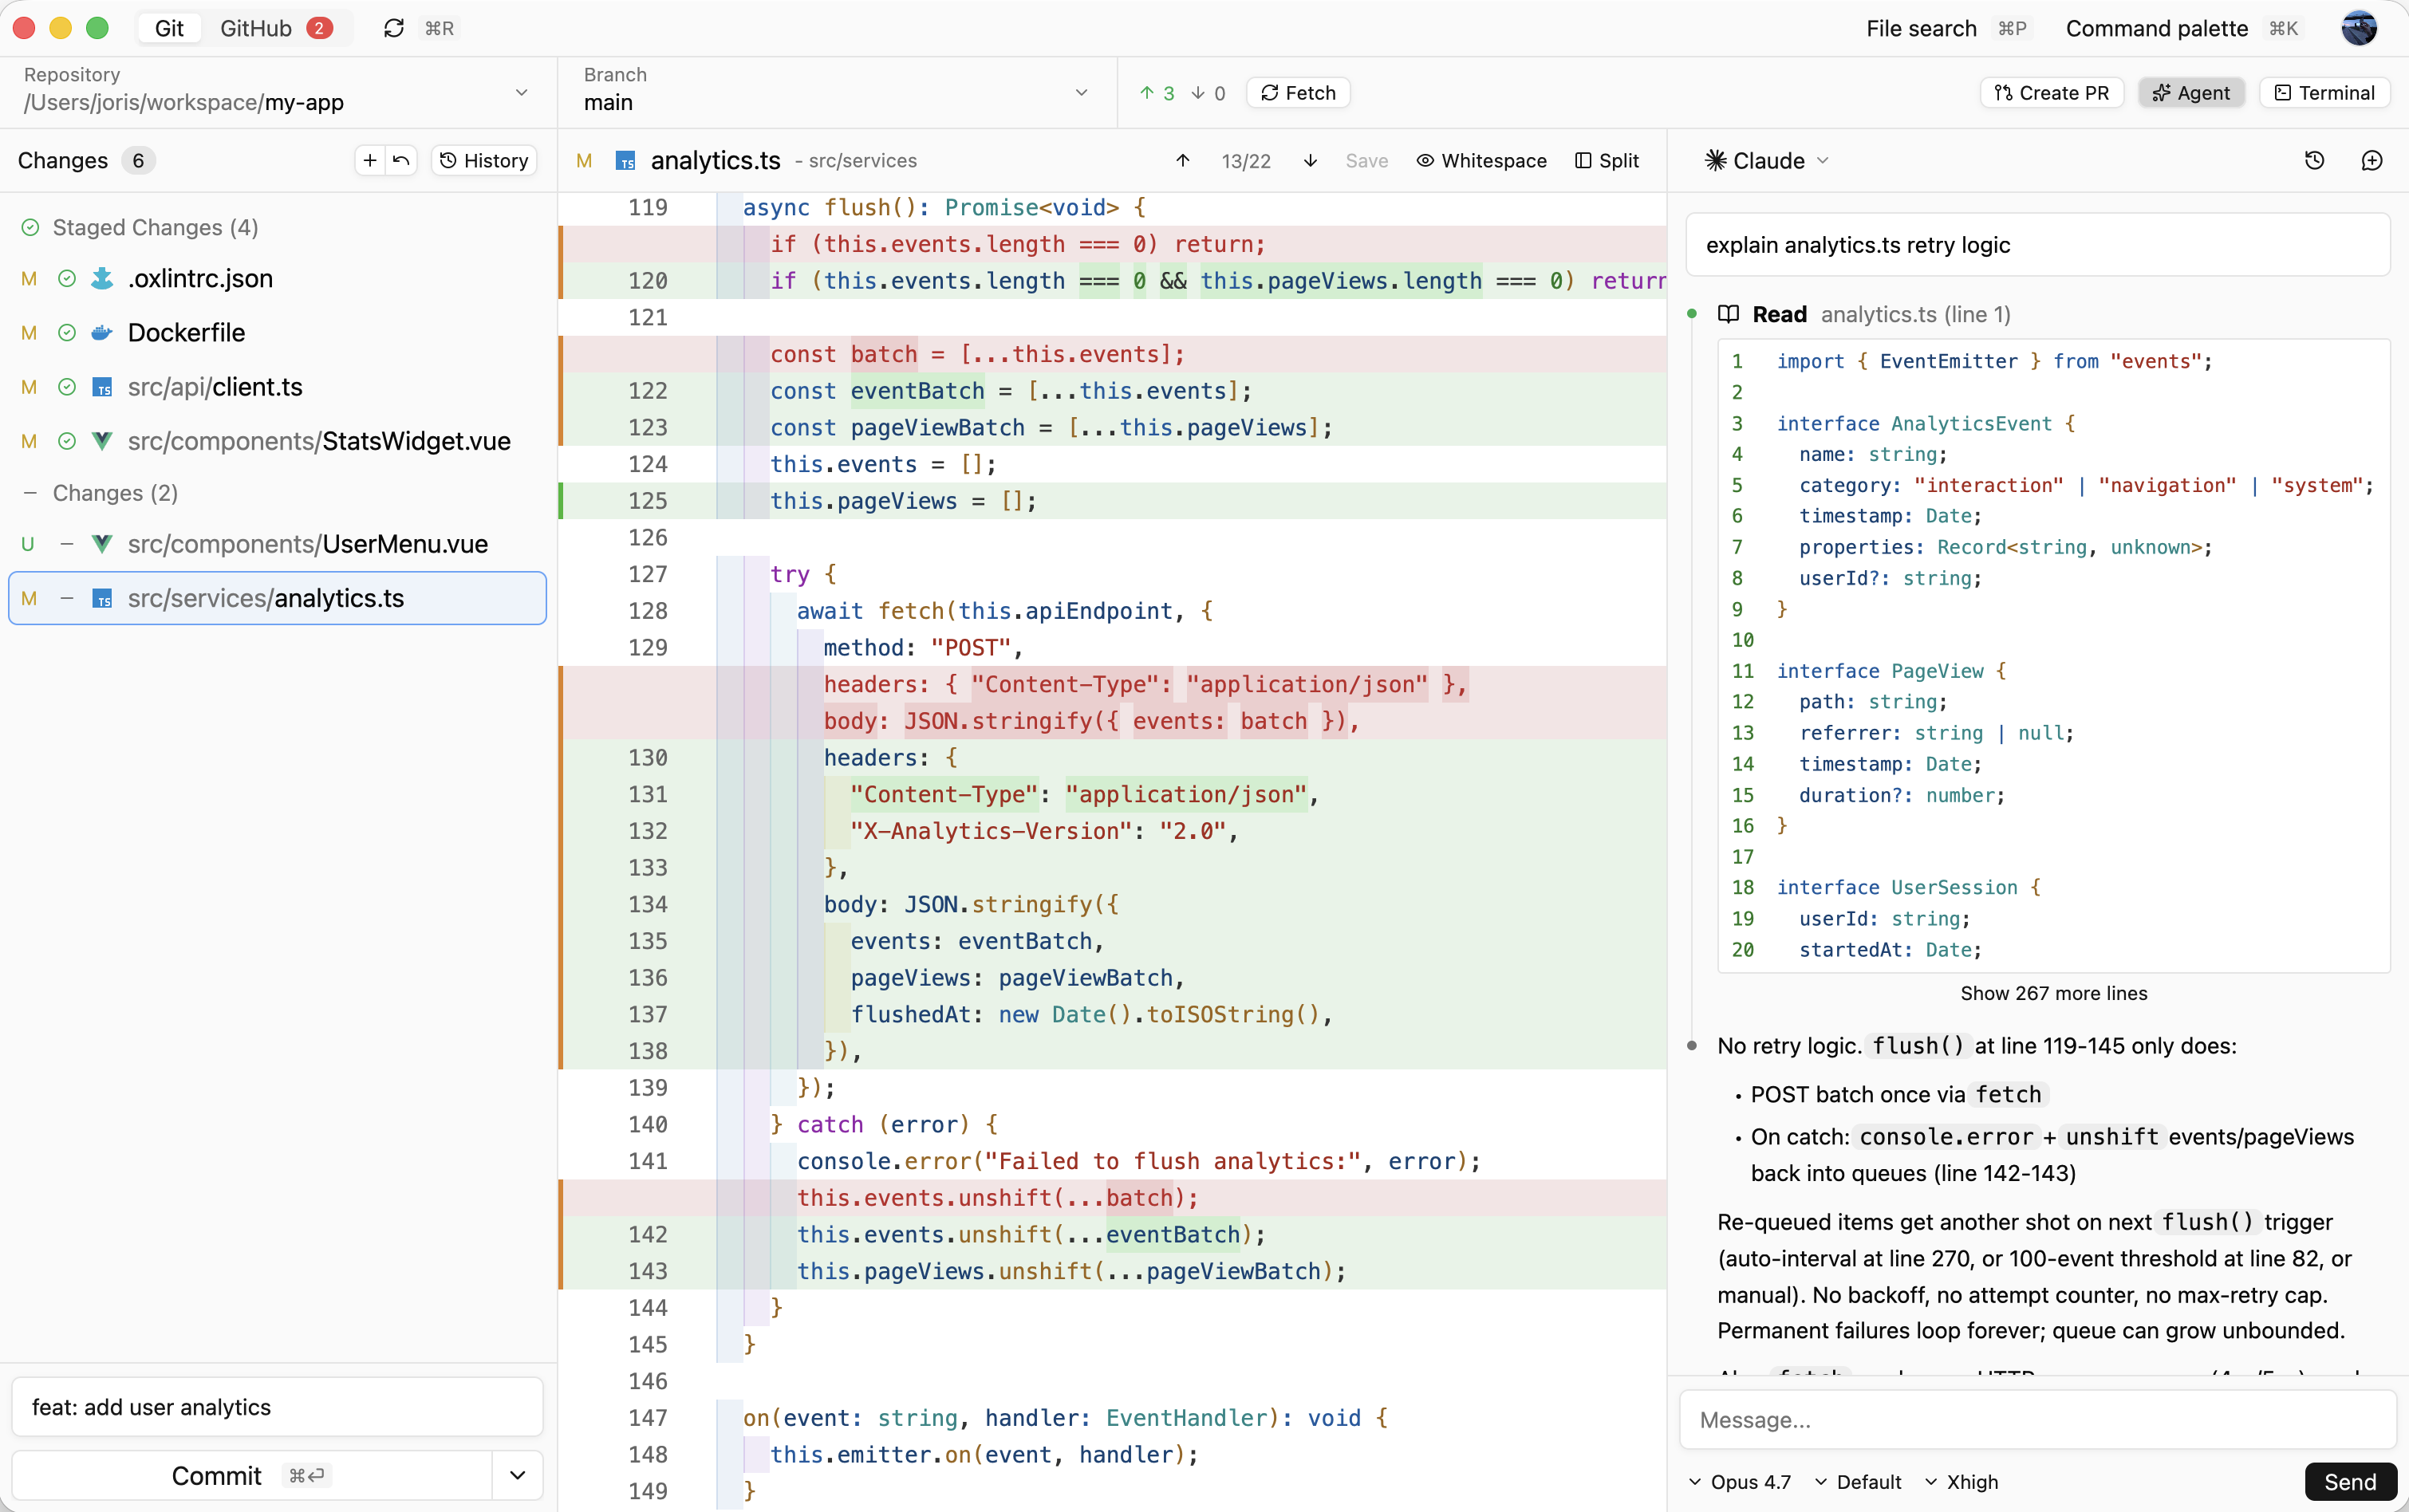Toggle the Agent panel
2409x1512 pixels.
pos(2191,93)
